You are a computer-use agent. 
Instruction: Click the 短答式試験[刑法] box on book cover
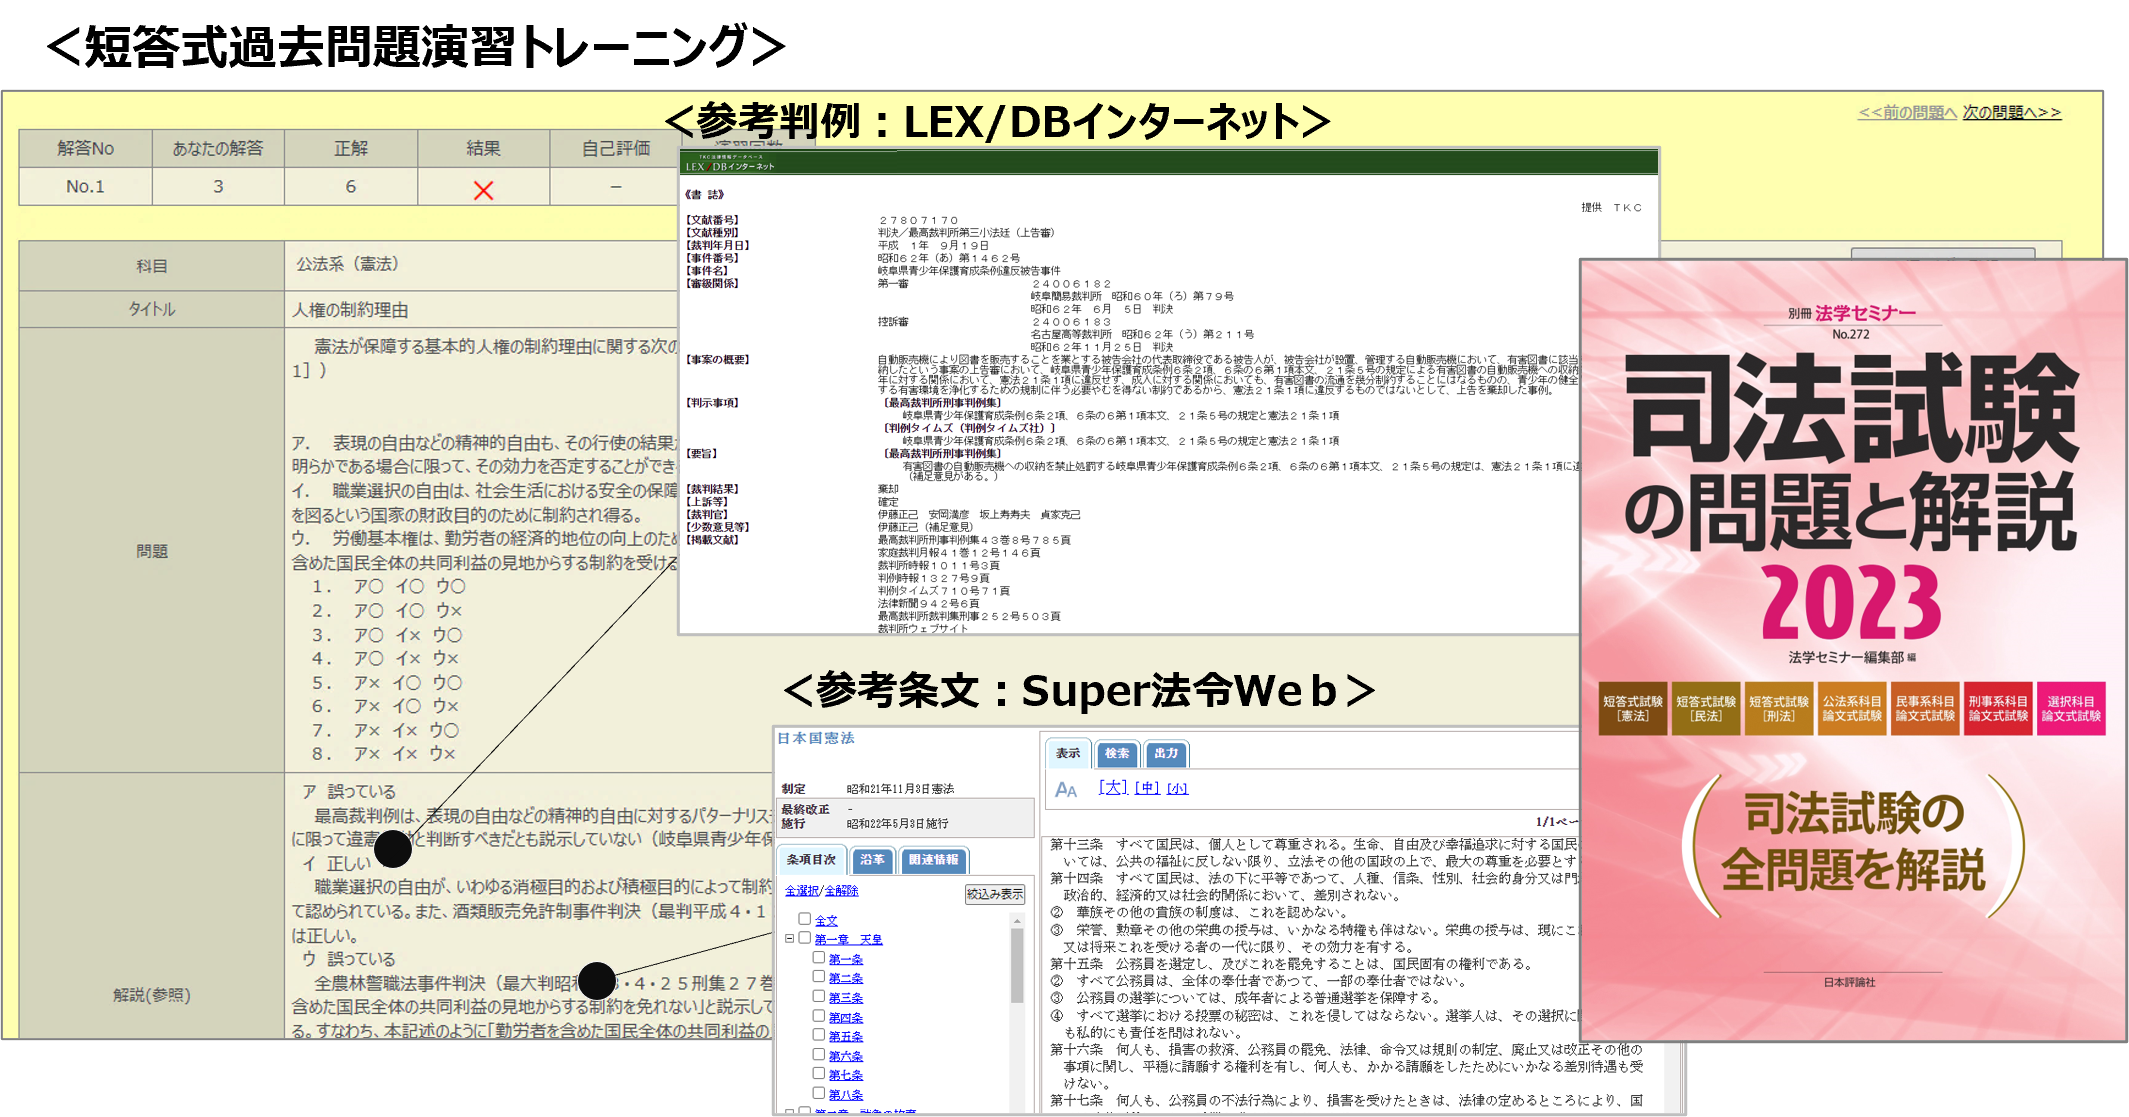click(1779, 708)
